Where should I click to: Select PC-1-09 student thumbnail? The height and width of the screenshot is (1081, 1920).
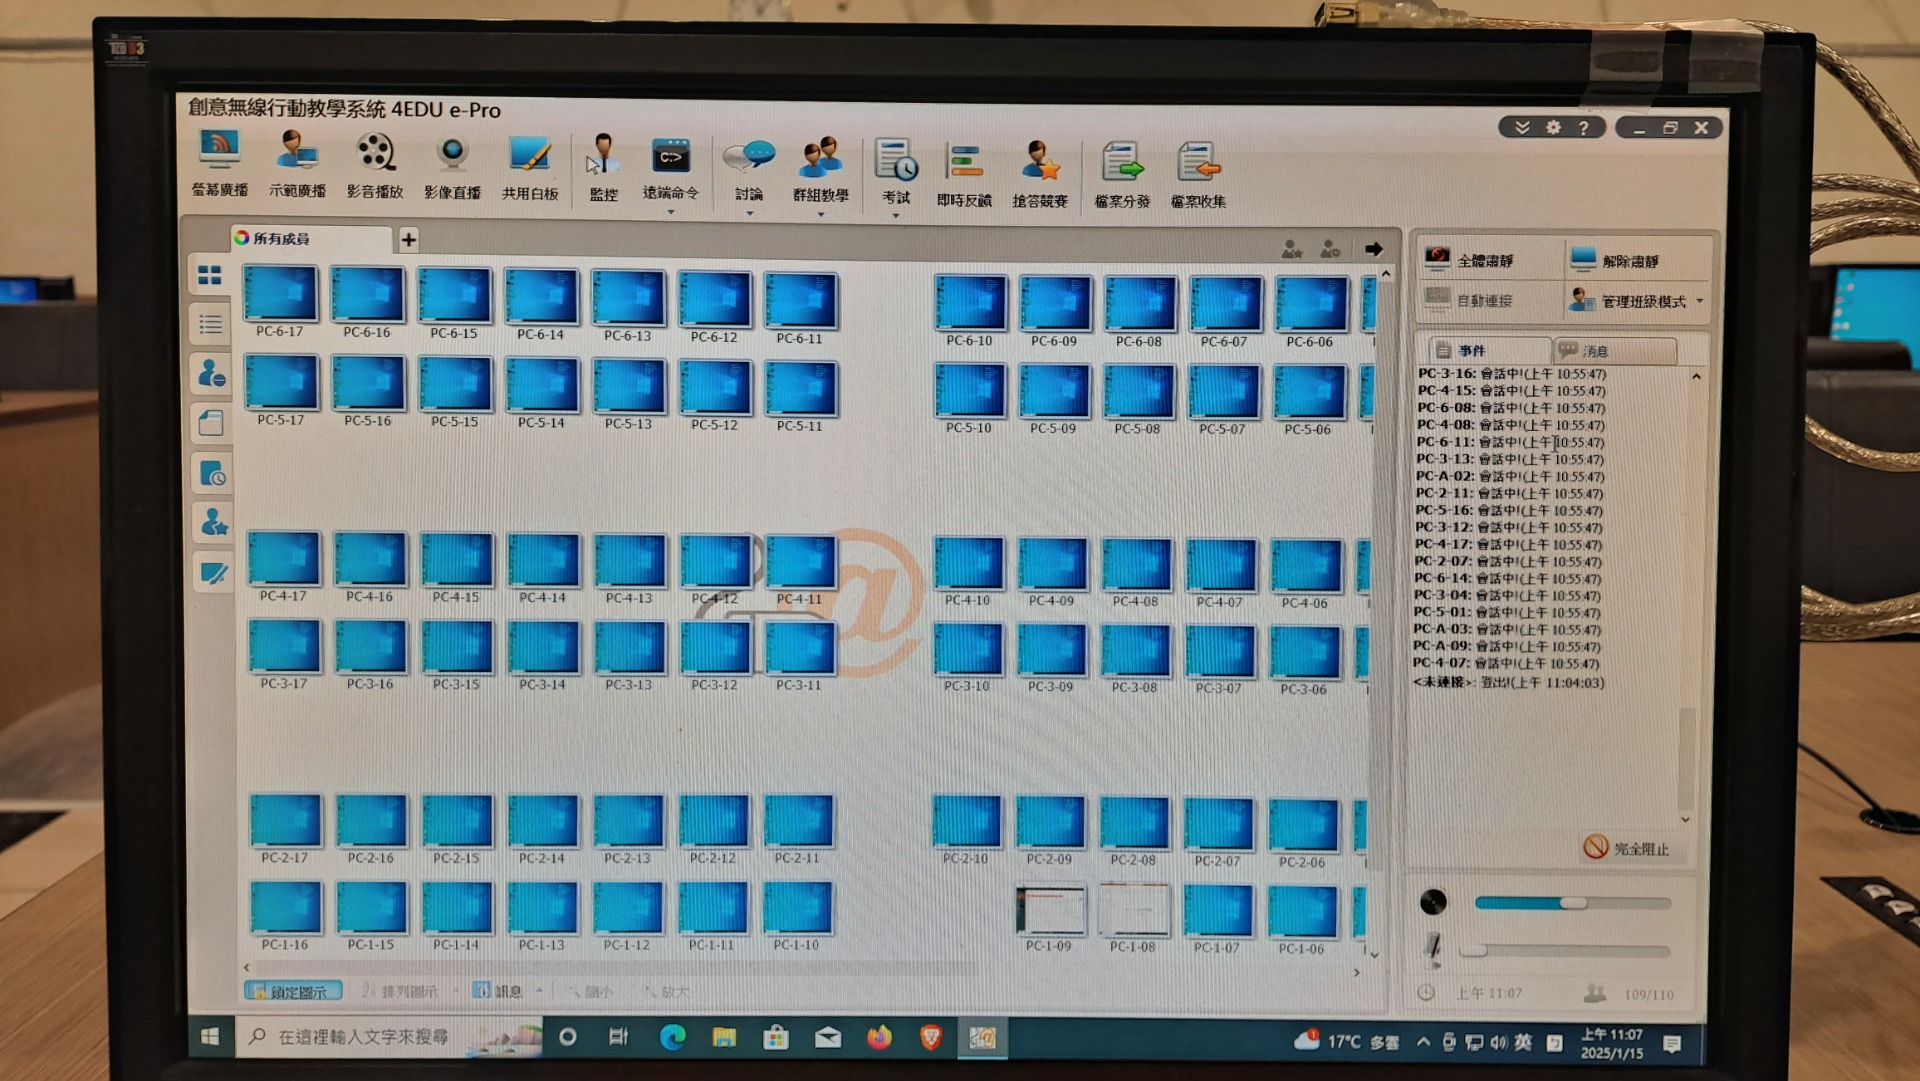[x=1049, y=912]
